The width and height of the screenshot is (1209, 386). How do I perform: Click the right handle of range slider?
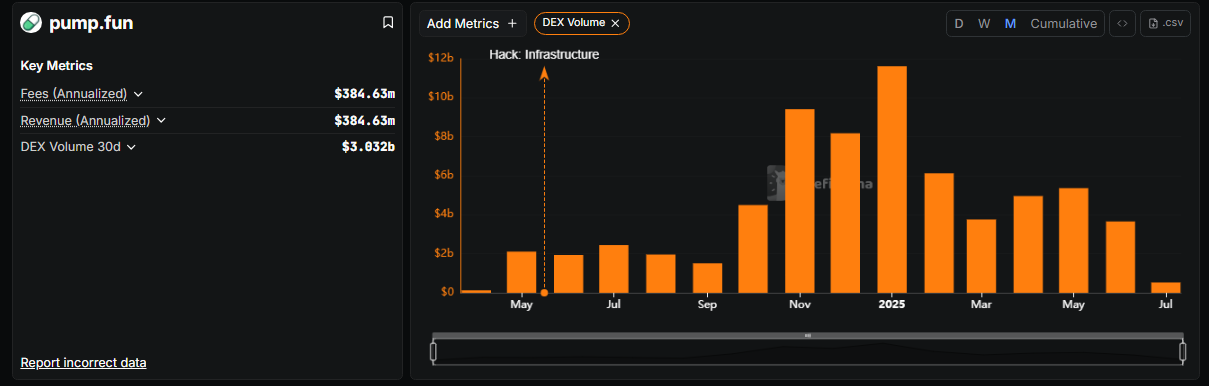(1183, 352)
